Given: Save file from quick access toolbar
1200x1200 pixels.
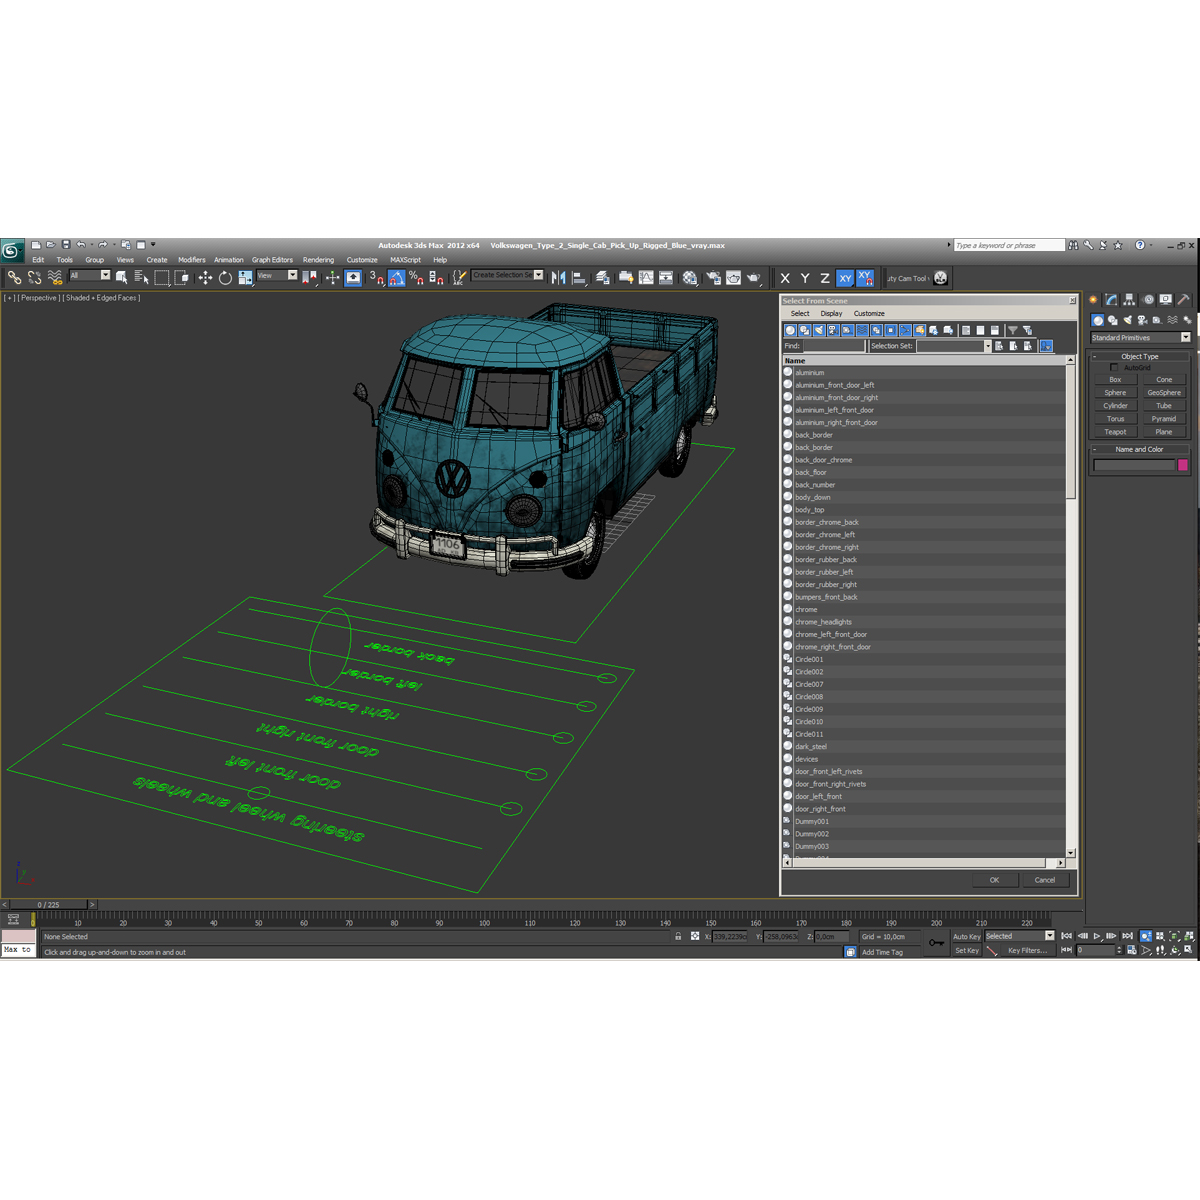Looking at the screenshot, I should (66, 245).
